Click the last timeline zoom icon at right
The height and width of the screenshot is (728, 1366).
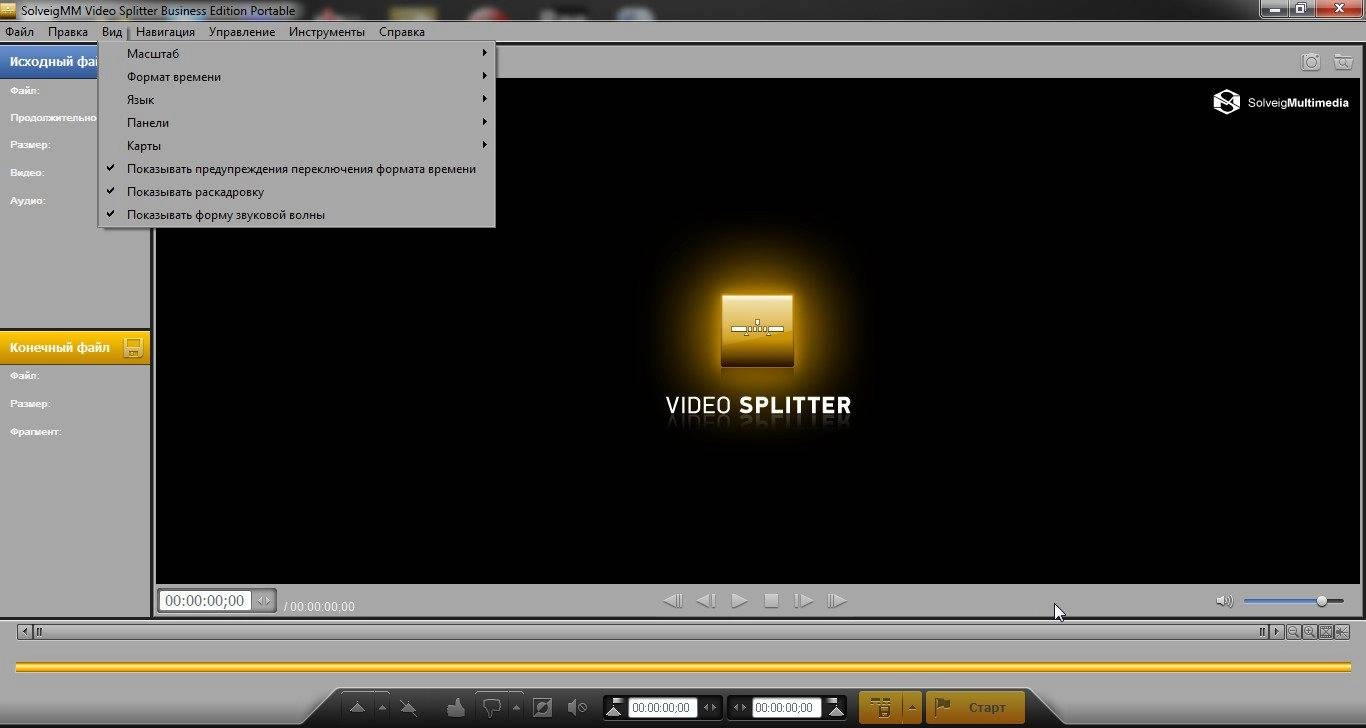tap(1342, 632)
